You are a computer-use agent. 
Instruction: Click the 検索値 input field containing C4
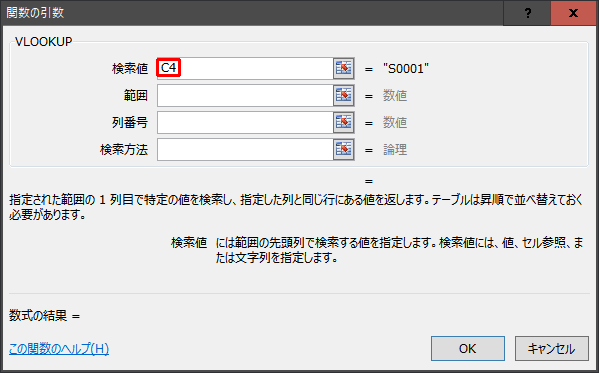click(245, 68)
